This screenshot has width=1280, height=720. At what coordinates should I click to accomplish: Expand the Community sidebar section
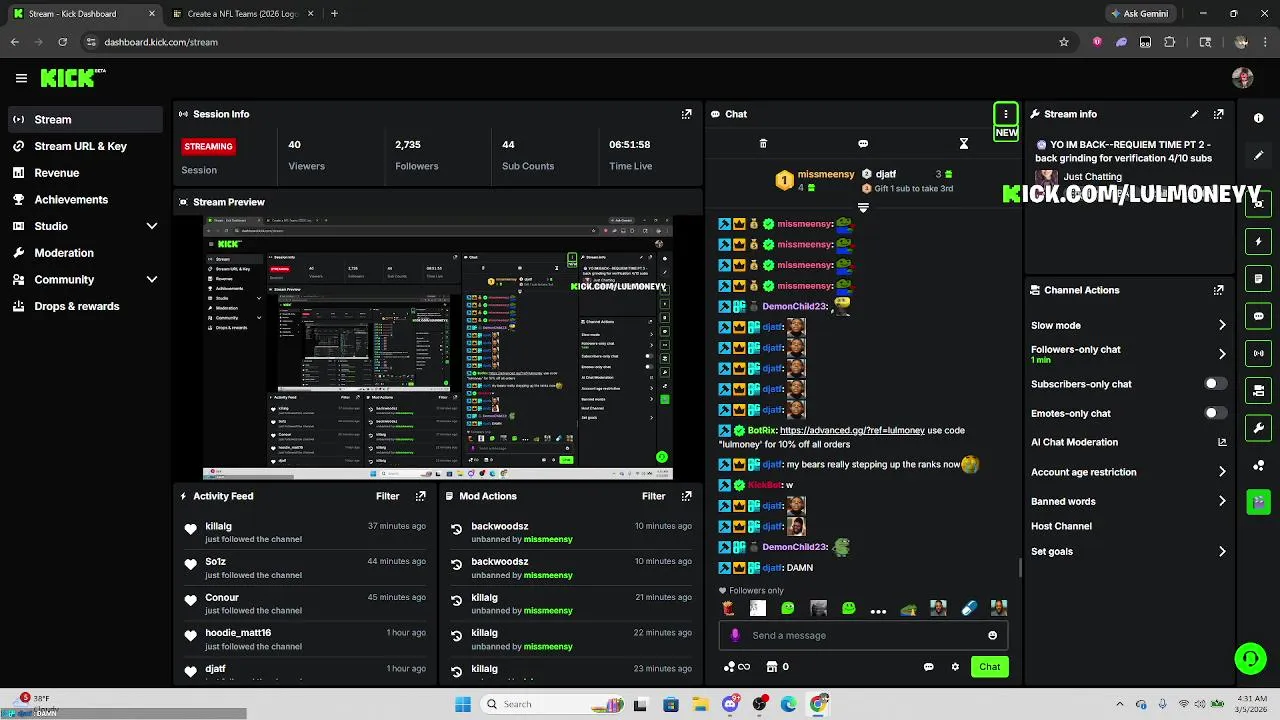pyautogui.click(x=152, y=280)
